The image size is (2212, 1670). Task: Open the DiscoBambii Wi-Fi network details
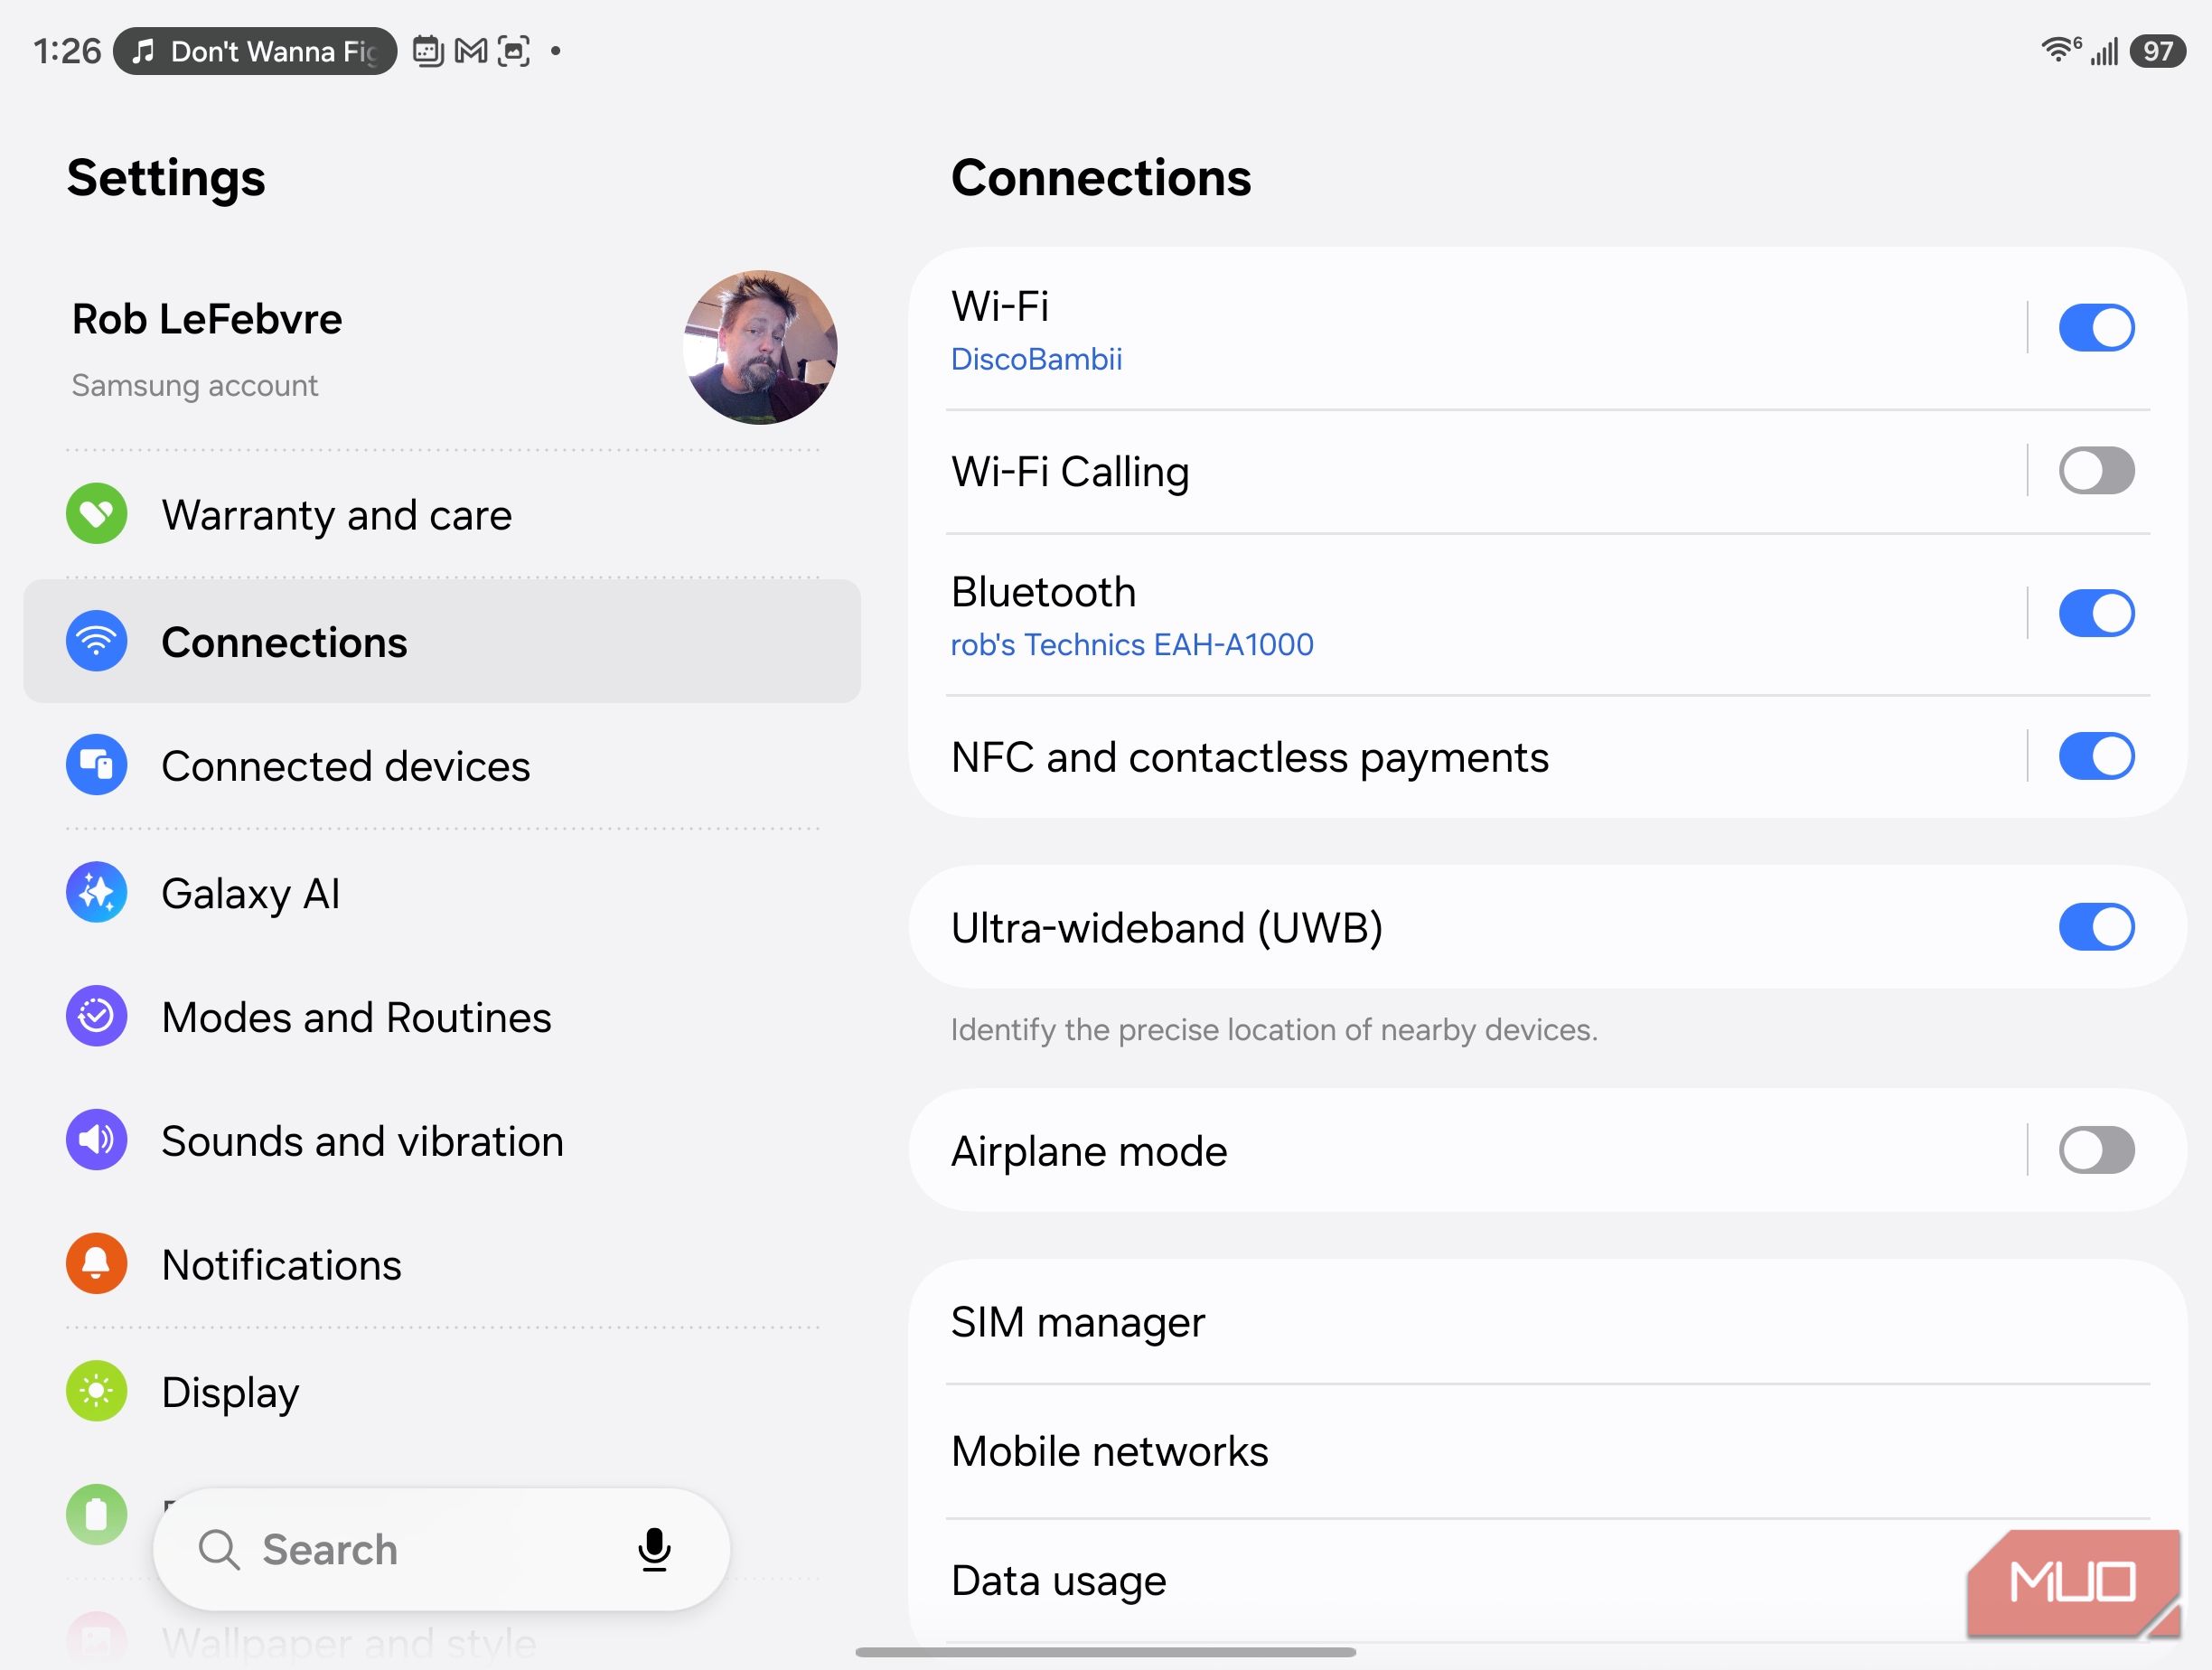pos(1036,359)
